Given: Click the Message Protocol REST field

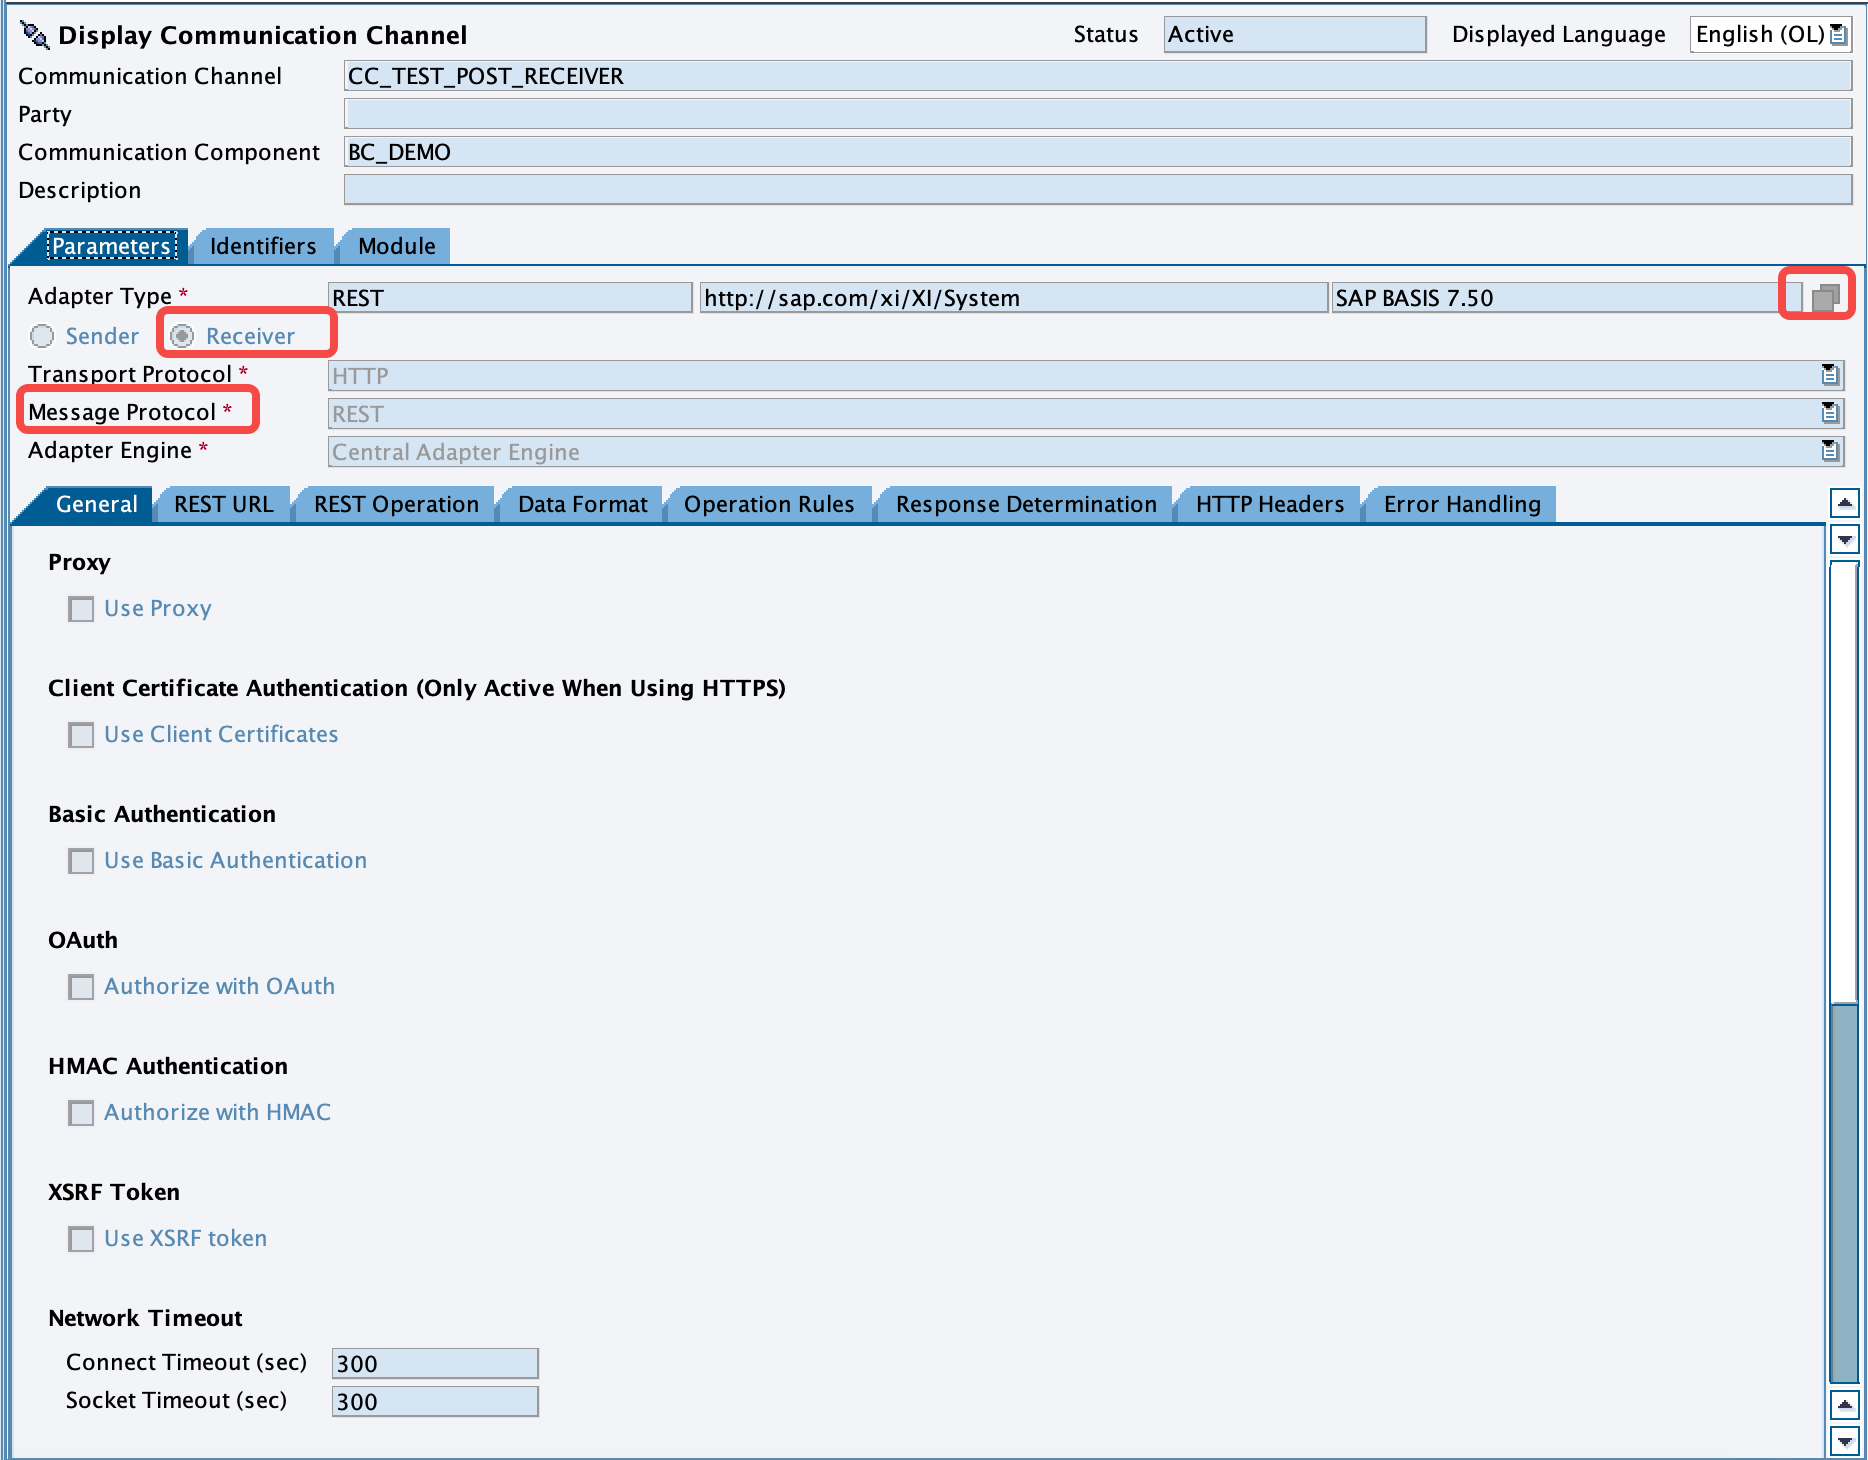Looking at the screenshot, I should pyautogui.click(x=1086, y=414).
